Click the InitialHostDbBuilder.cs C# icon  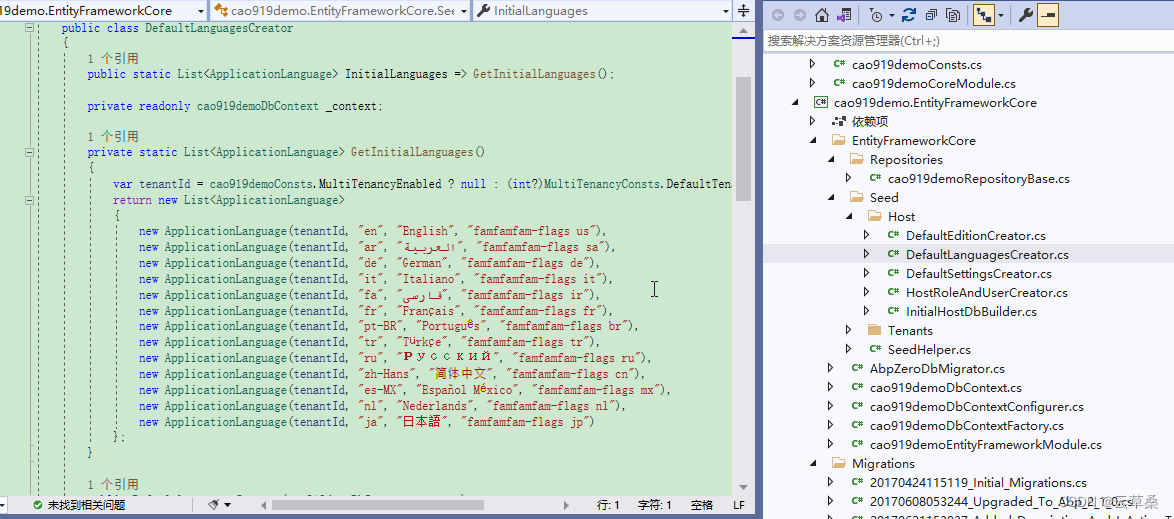click(893, 312)
